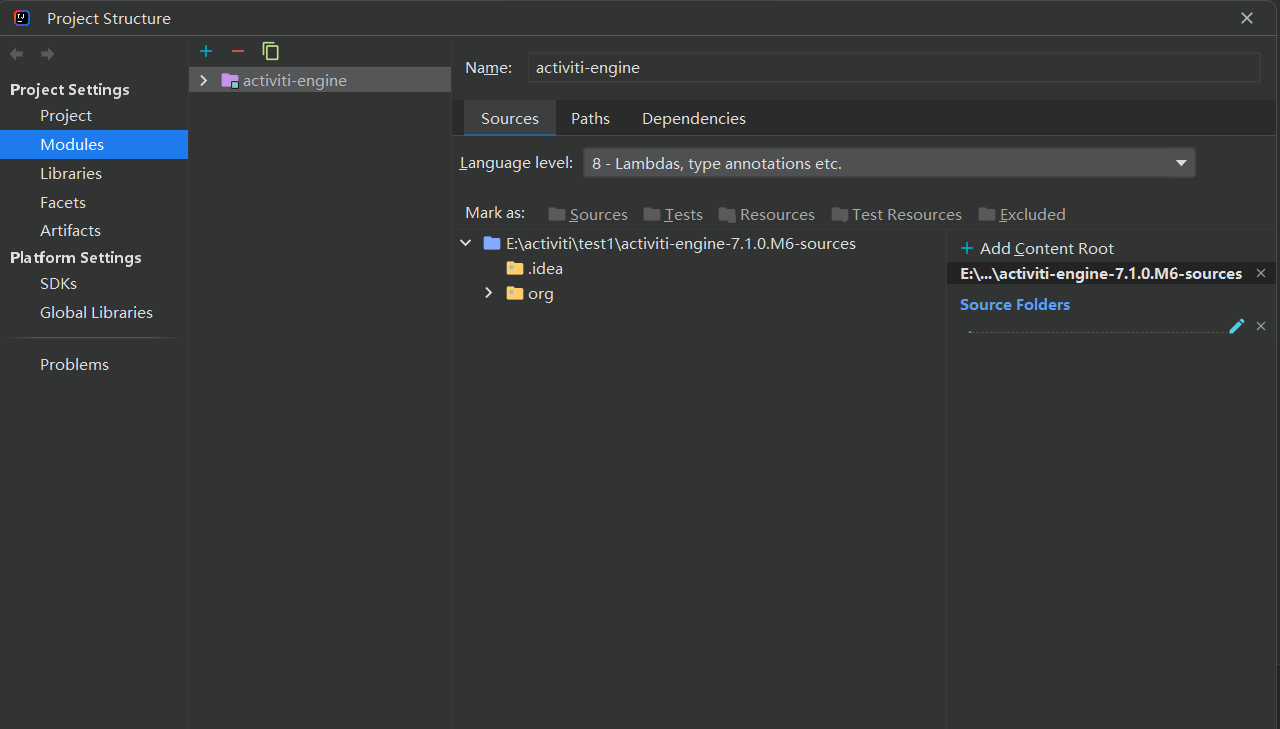Image resolution: width=1280 pixels, height=729 pixels.
Task: Mark folder as Tests
Action: (x=673, y=214)
